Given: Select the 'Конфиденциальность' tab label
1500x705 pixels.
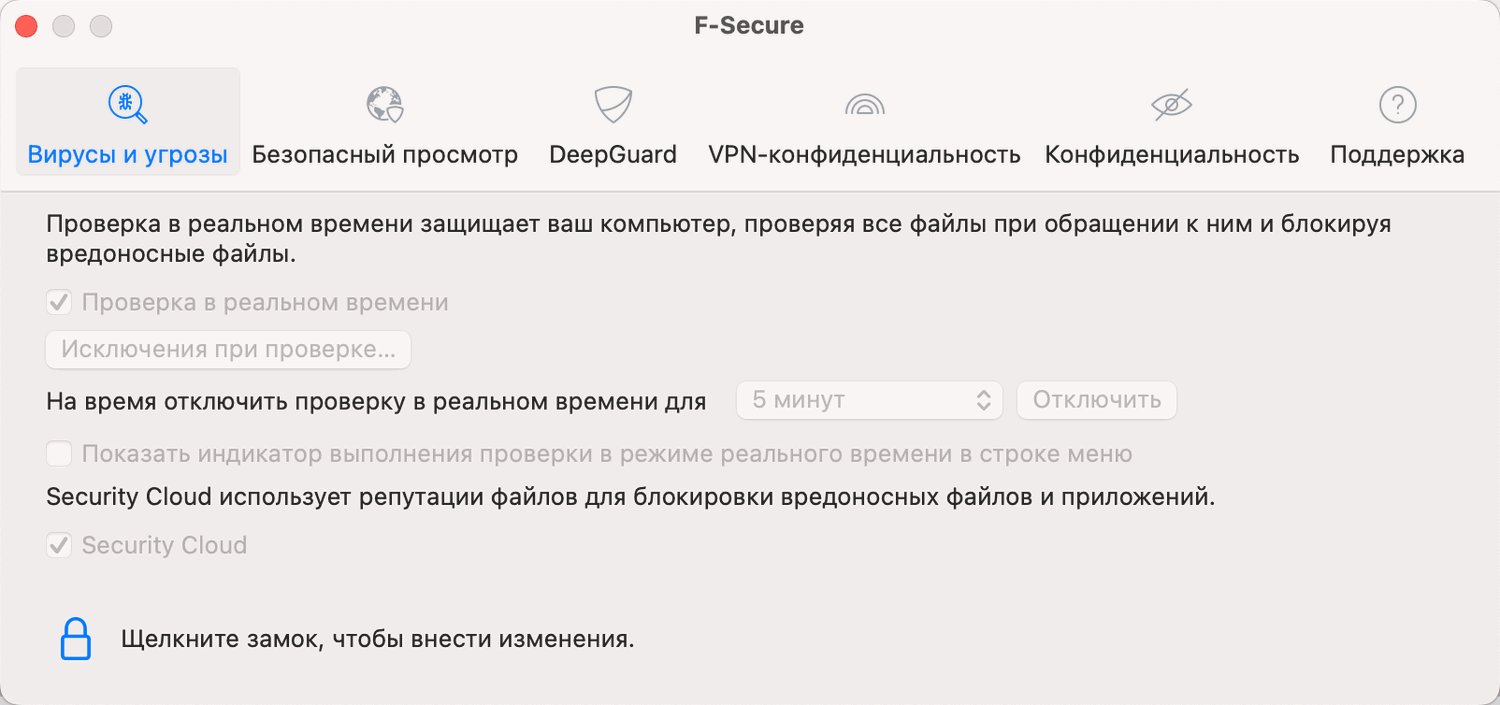Looking at the screenshot, I should (x=1171, y=155).
